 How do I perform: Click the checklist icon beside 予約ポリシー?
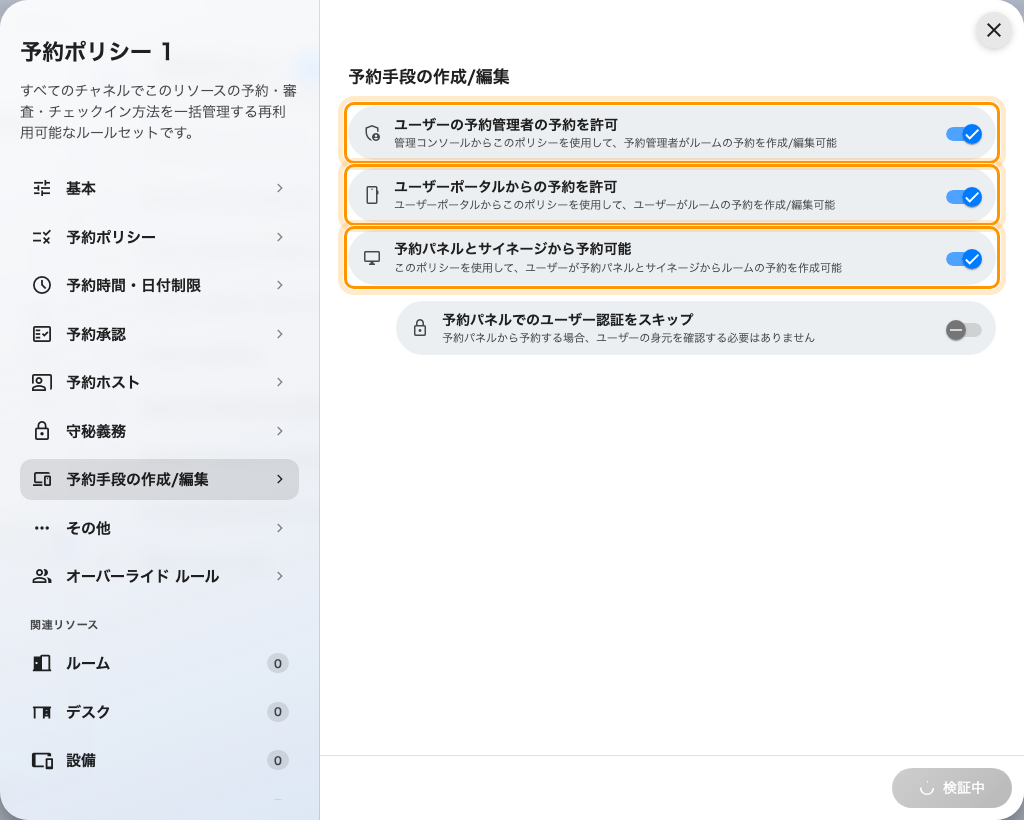(x=42, y=237)
